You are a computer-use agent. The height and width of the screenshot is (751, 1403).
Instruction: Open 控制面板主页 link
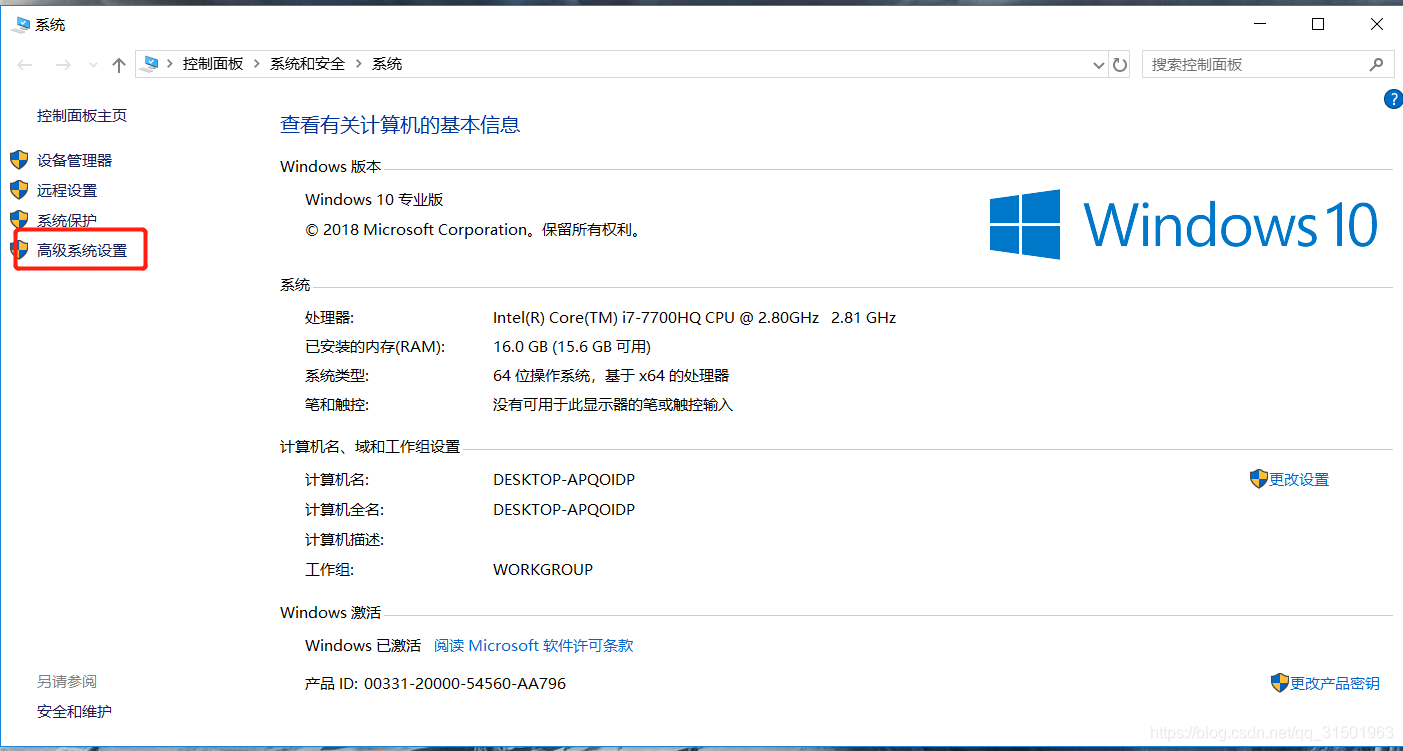coord(82,115)
